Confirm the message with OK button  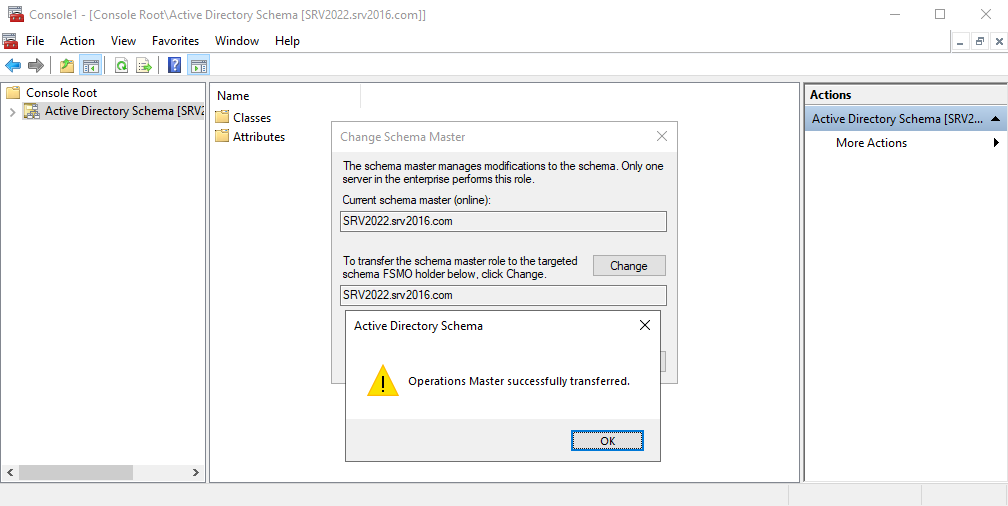pos(608,440)
